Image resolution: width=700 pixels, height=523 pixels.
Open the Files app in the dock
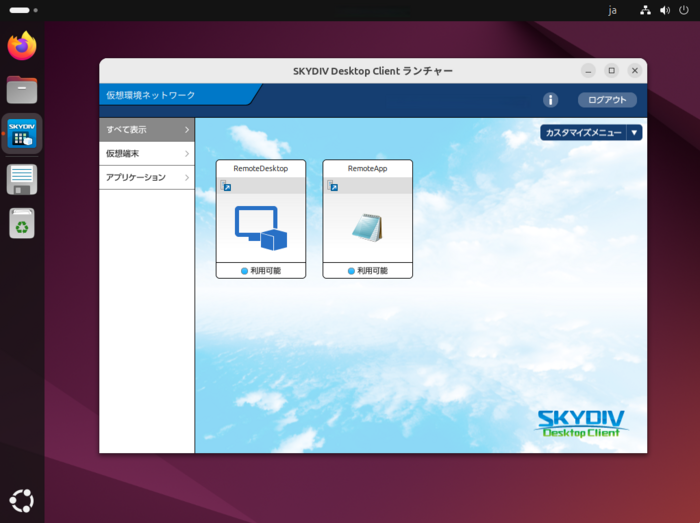click(22, 89)
